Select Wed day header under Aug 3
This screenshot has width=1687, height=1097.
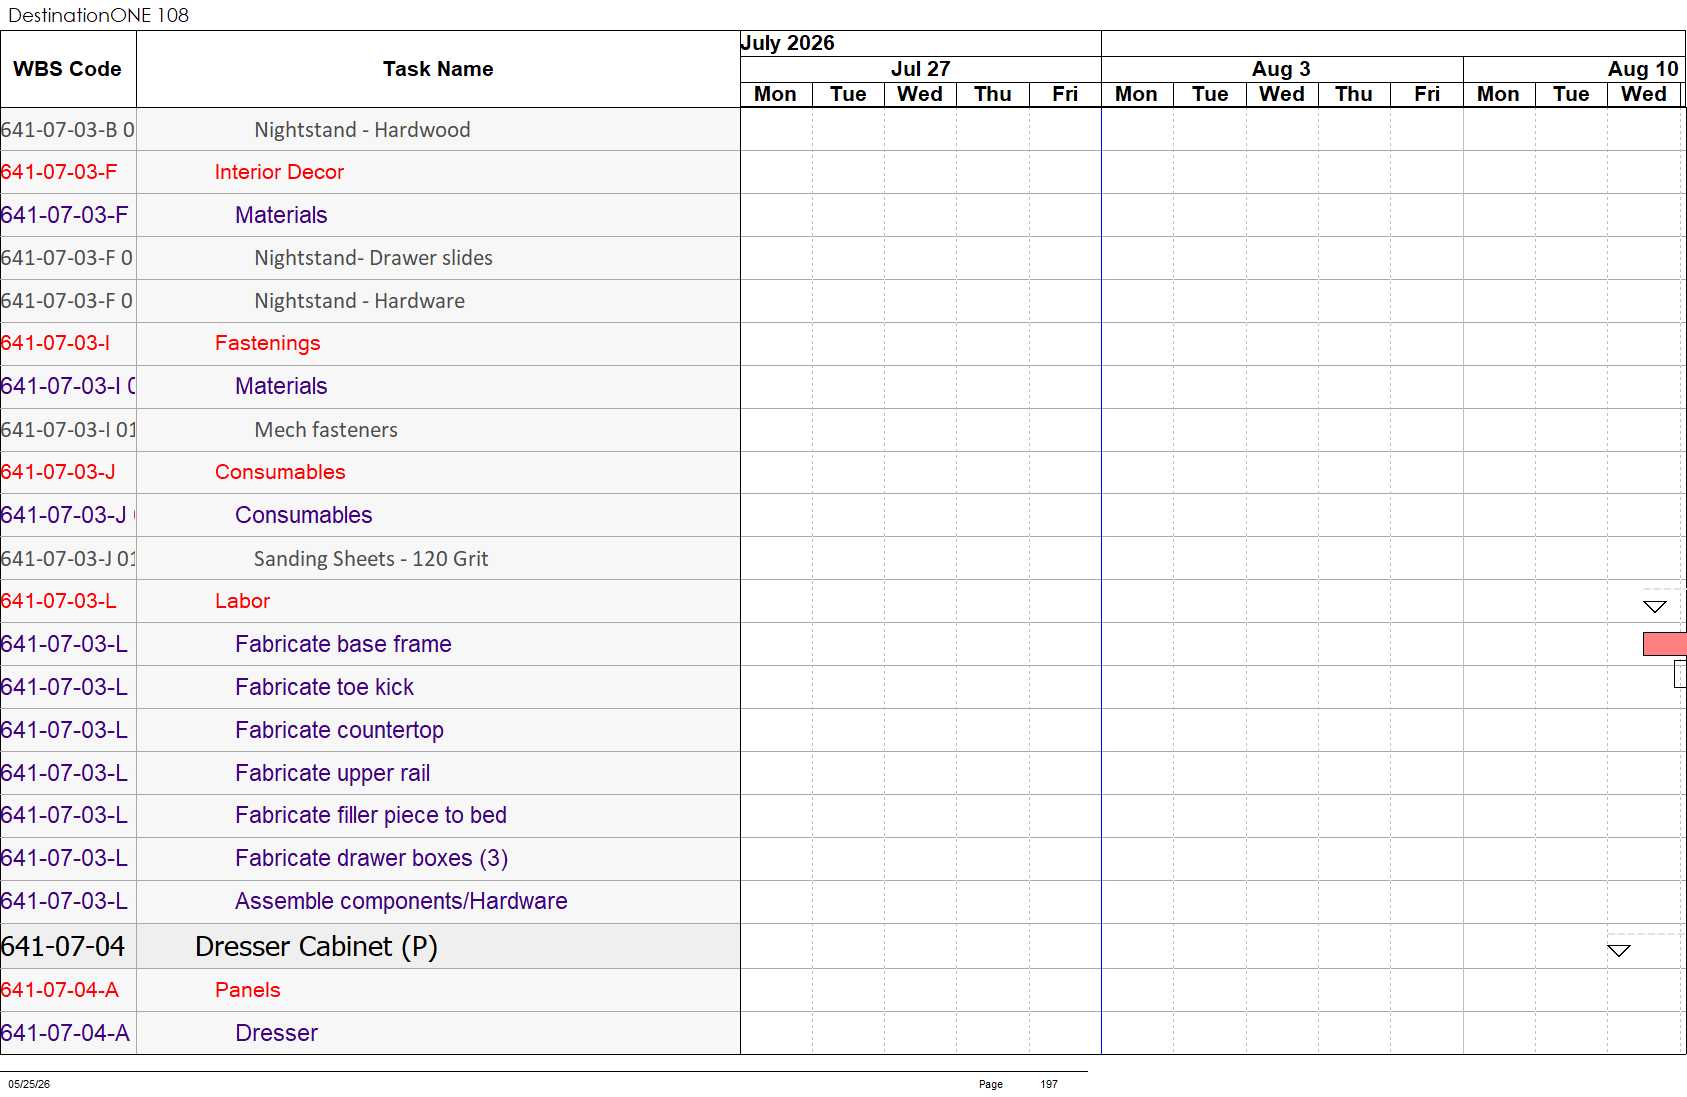1282,94
